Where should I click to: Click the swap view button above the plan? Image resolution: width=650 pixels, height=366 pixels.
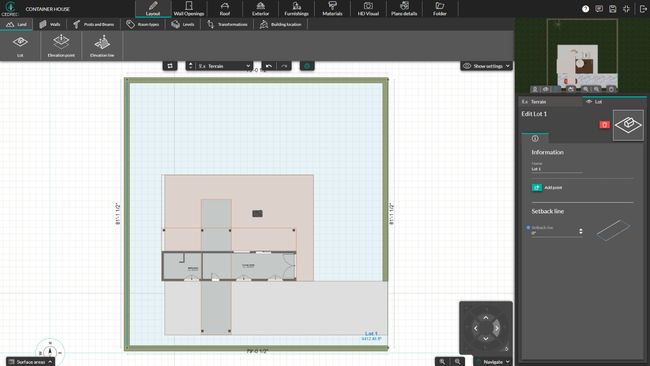[x=170, y=66]
